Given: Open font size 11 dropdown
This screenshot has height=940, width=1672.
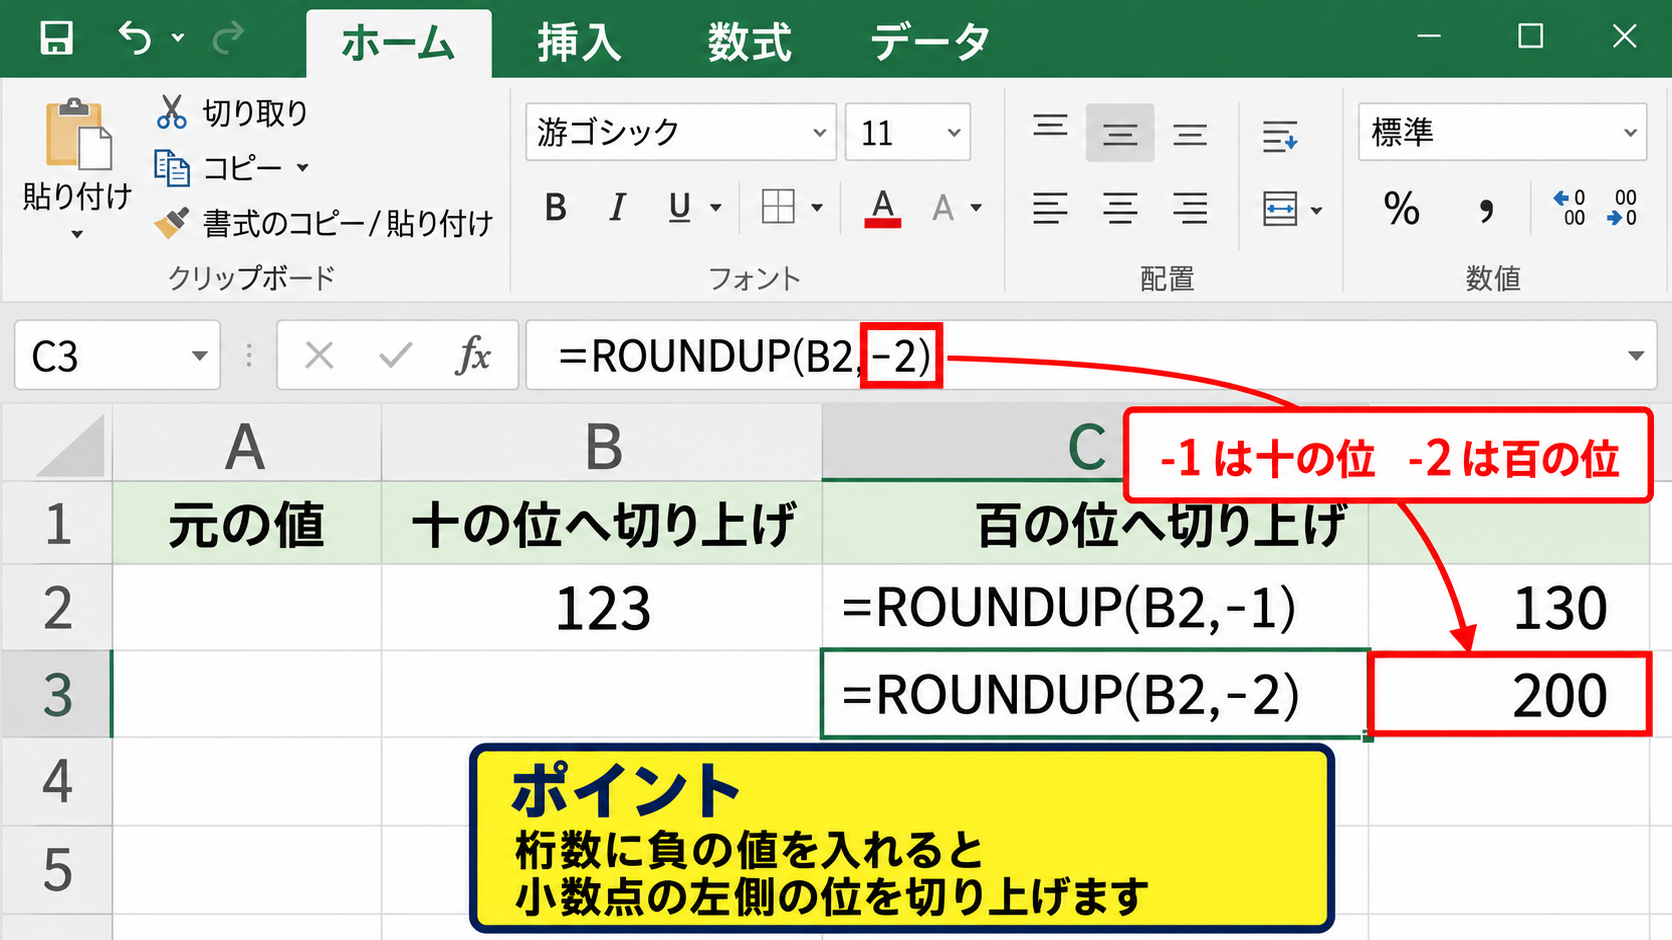Looking at the screenshot, I should (x=954, y=133).
